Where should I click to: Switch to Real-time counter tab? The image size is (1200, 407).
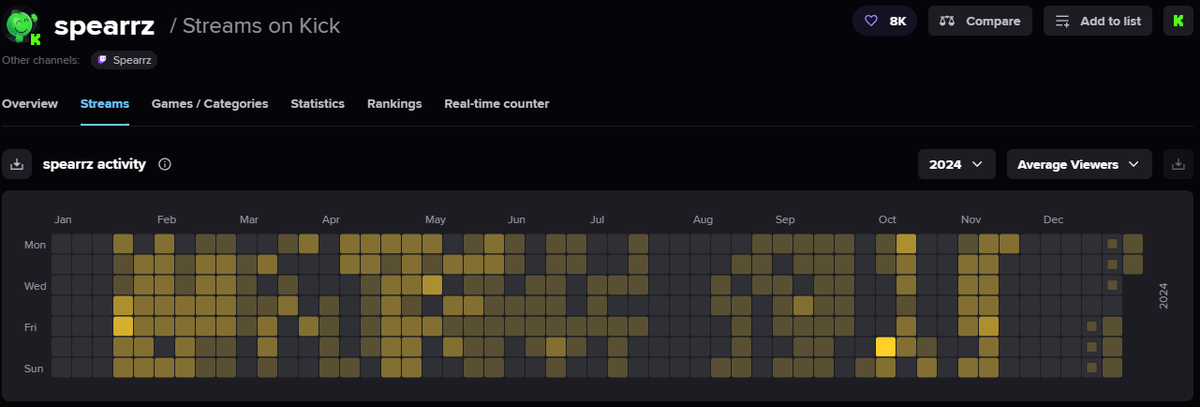click(497, 104)
